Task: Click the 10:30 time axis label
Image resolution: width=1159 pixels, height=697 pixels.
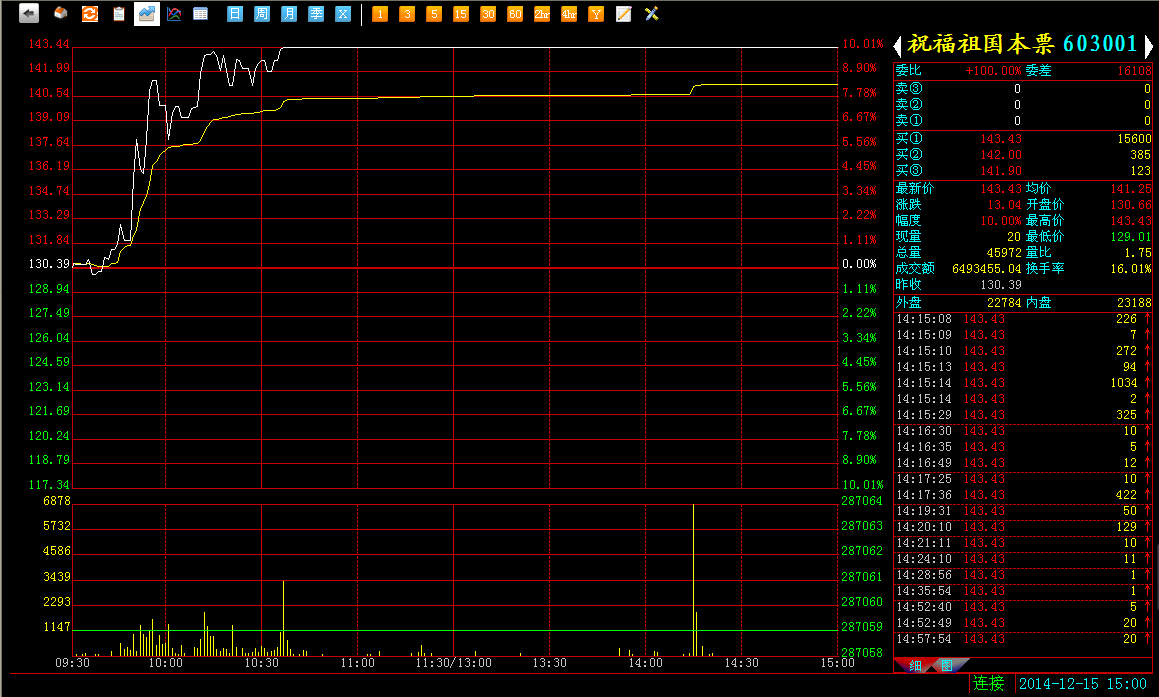Action: [262, 663]
